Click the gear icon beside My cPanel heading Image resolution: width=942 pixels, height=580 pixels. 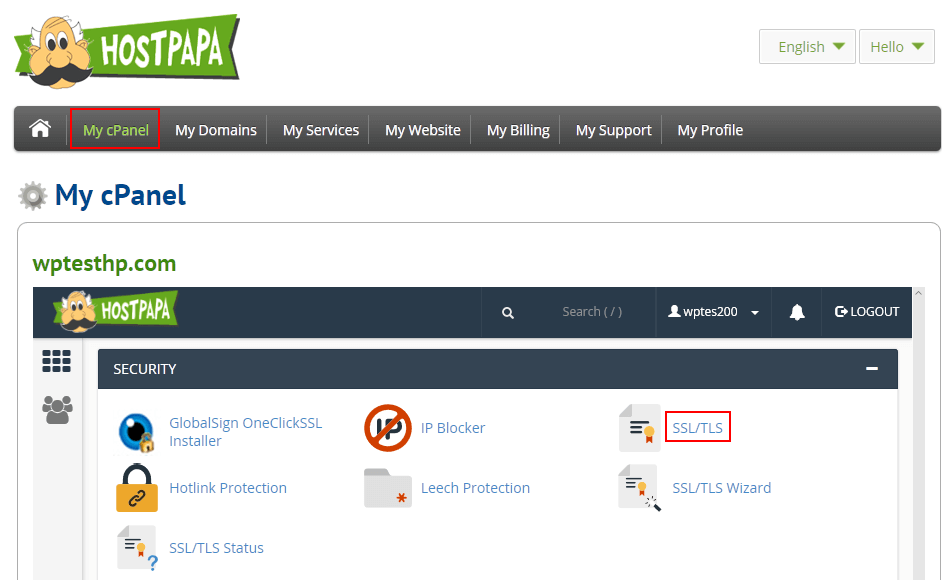(x=32, y=196)
